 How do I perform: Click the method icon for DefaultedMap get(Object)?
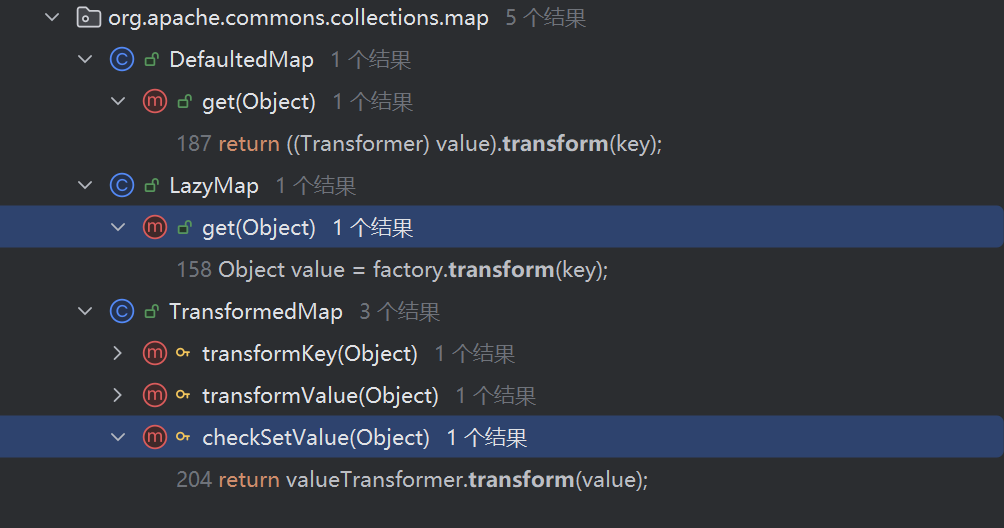click(155, 101)
